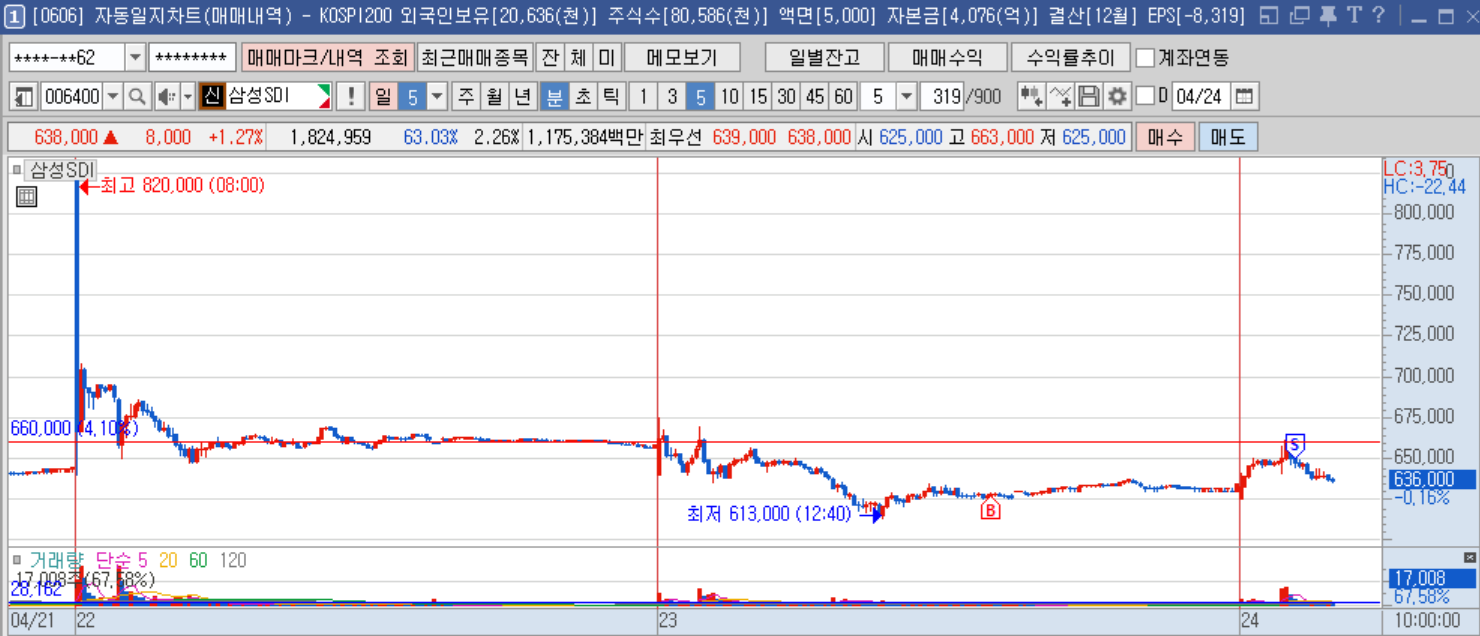
Task: Select 월 monthly chart toggle
Action: [494, 97]
